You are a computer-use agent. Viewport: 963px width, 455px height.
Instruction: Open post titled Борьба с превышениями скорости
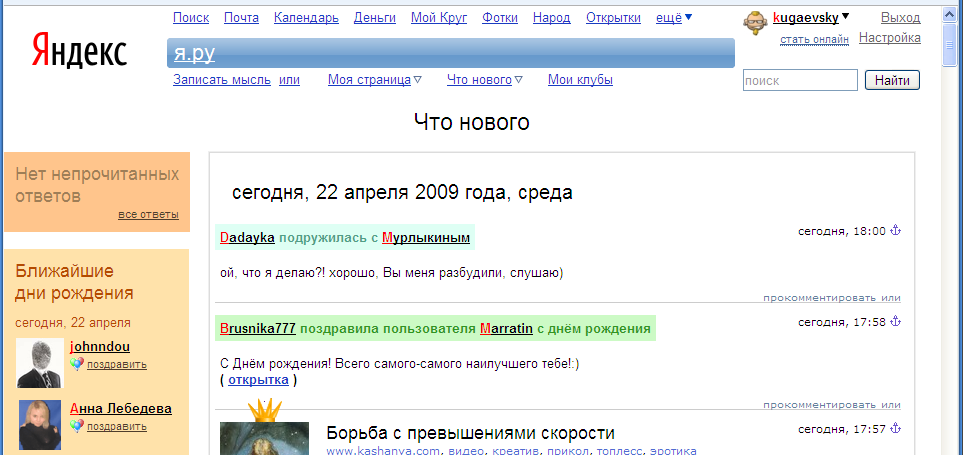(x=470, y=433)
